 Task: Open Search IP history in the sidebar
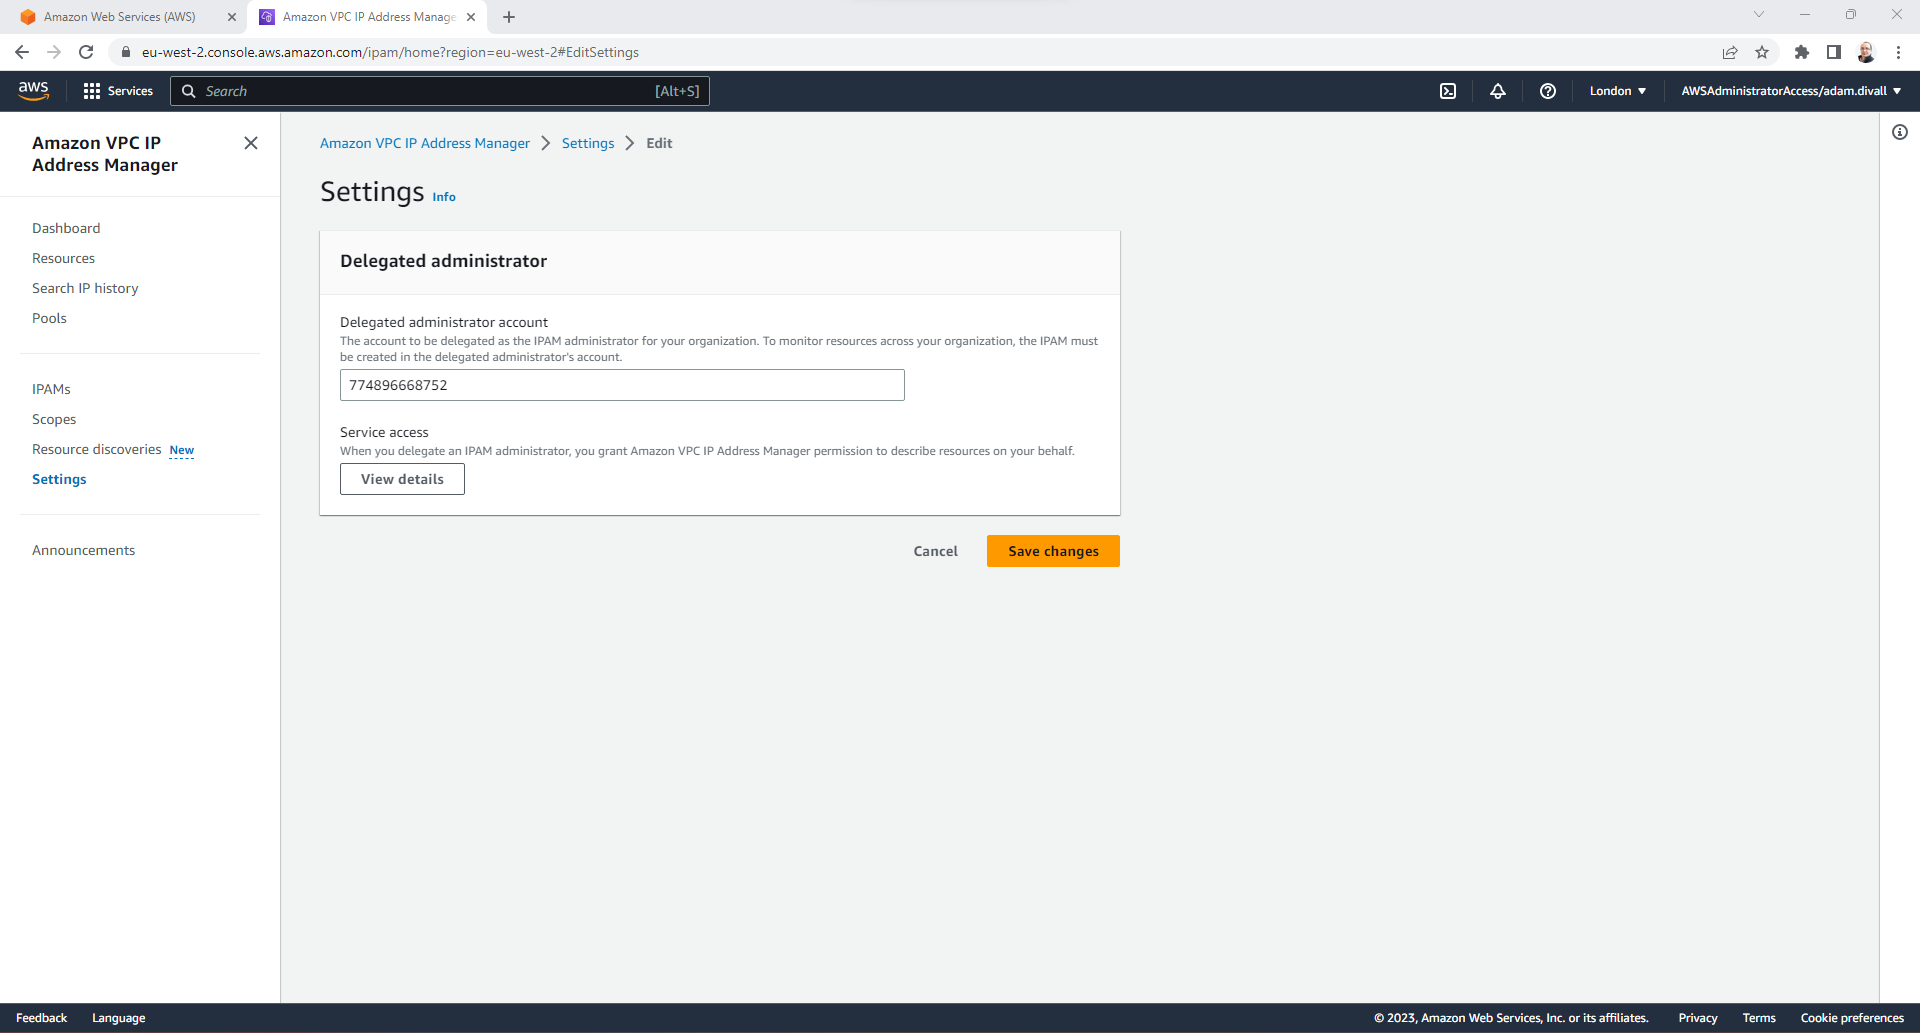click(85, 288)
